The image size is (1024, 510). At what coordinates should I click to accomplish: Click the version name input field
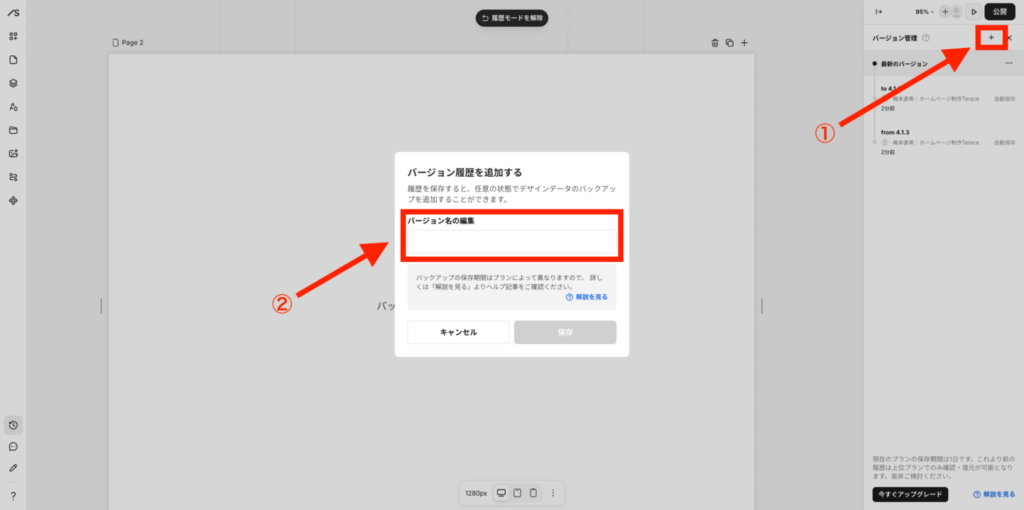(x=511, y=243)
